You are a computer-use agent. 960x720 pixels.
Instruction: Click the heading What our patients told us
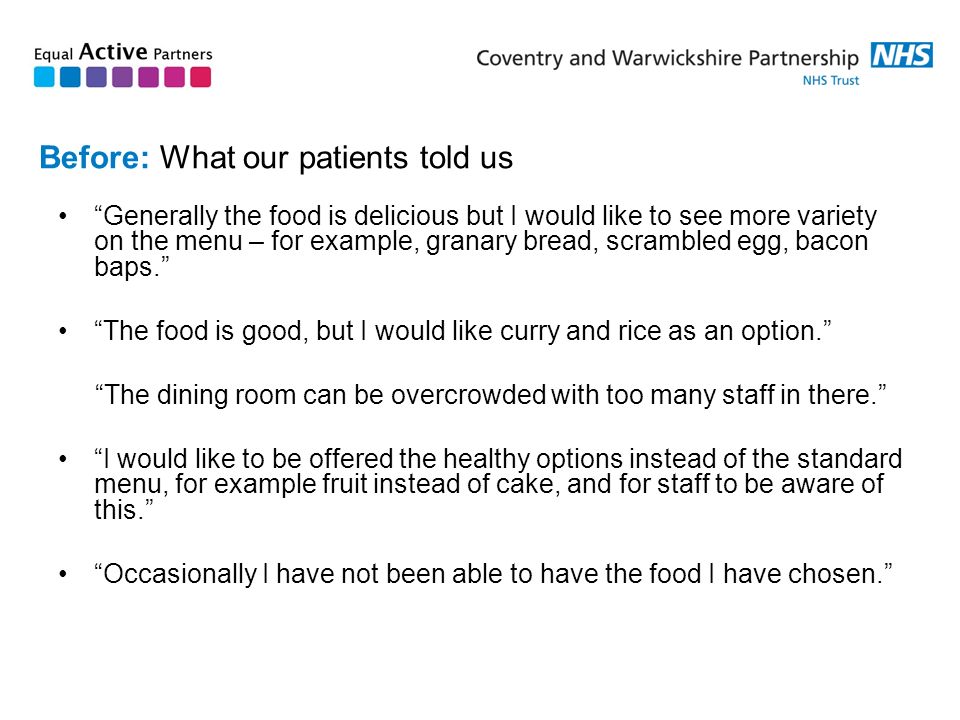click(336, 158)
